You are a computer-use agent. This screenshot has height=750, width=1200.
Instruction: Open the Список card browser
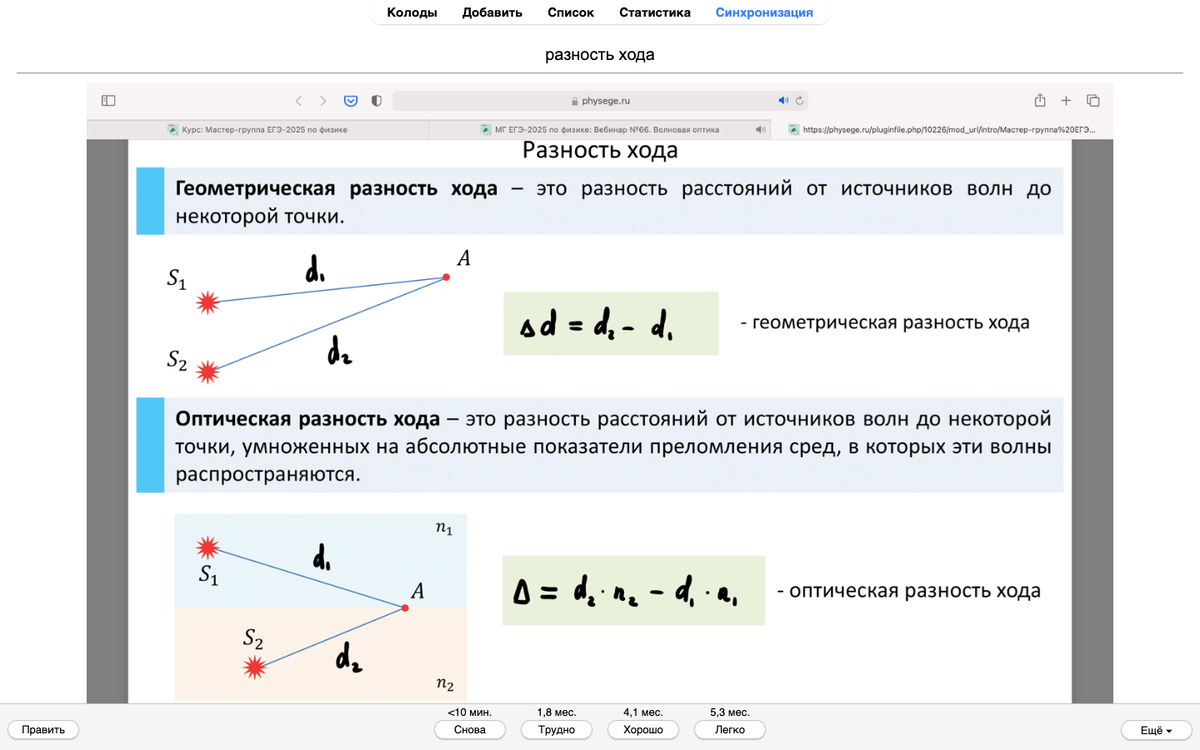pos(571,13)
